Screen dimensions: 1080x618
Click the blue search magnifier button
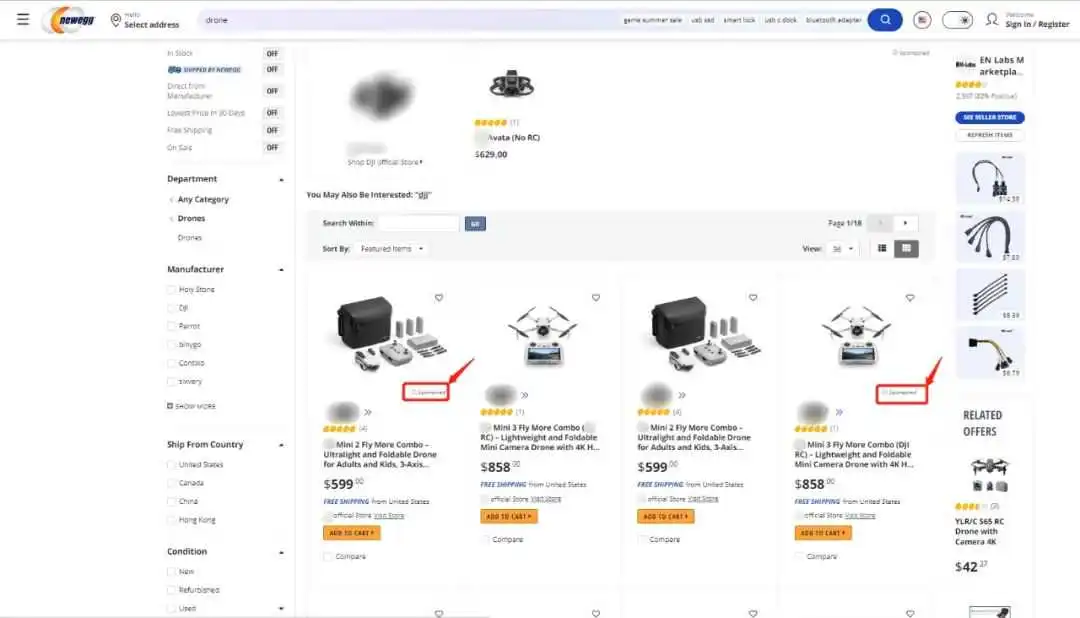click(885, 20)
